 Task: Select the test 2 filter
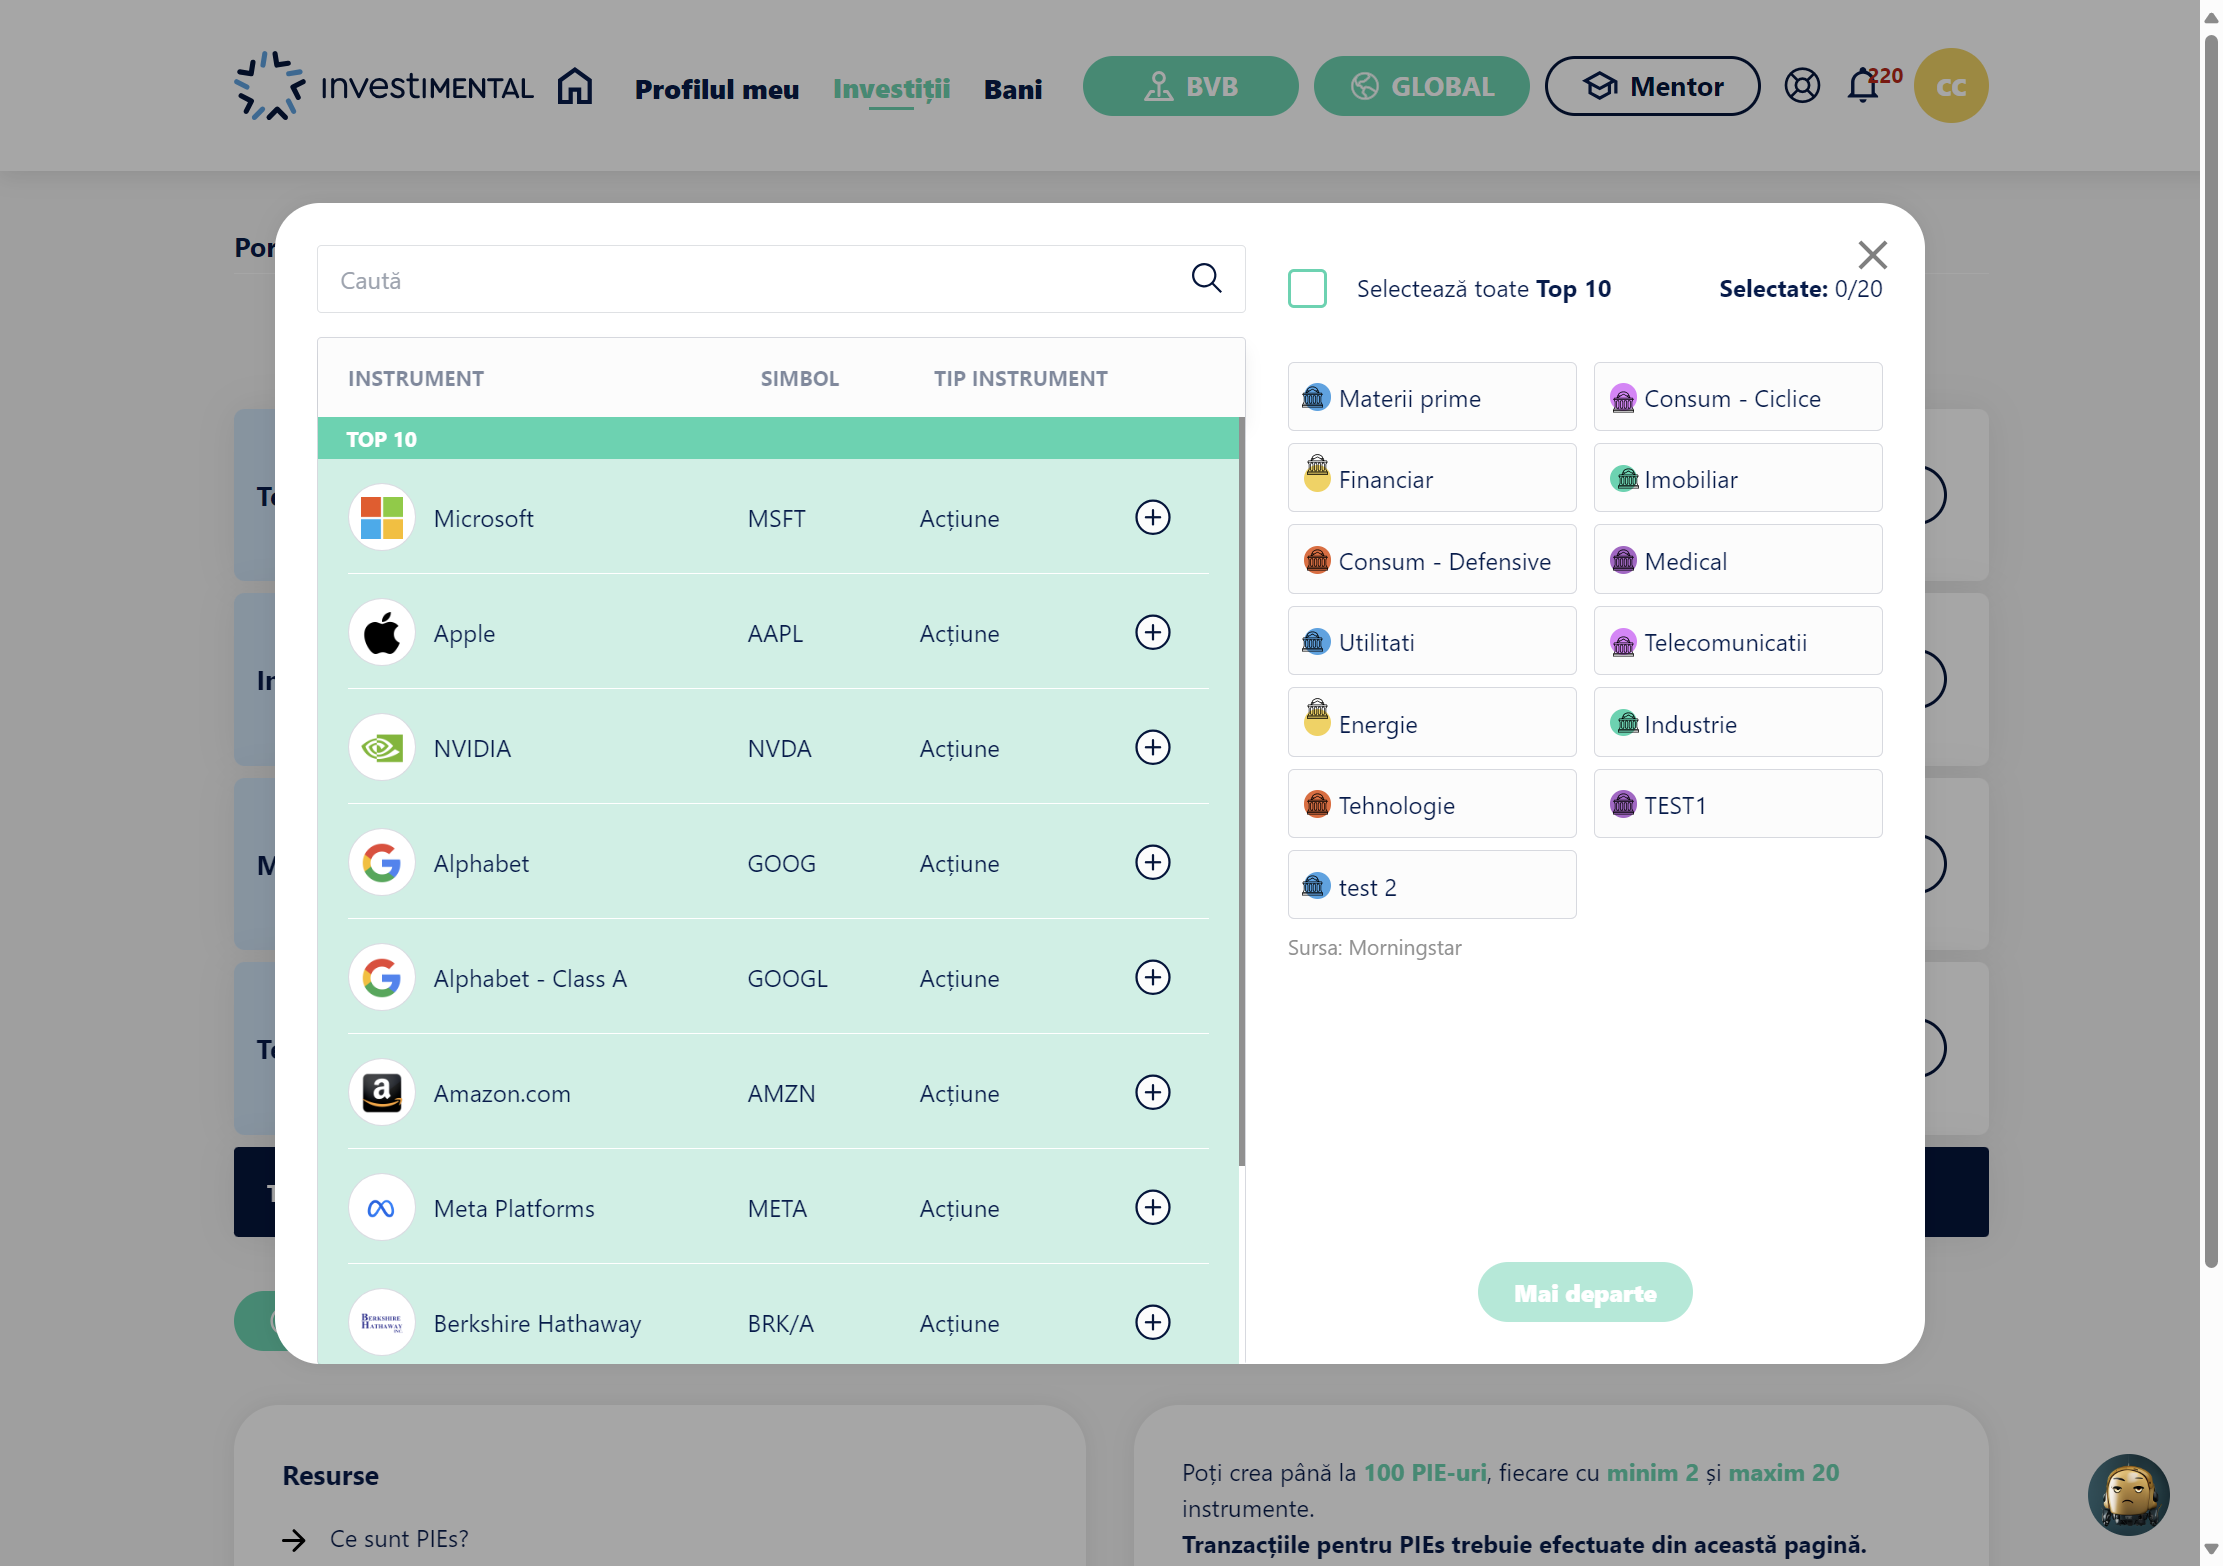(x=1431, y=885)
